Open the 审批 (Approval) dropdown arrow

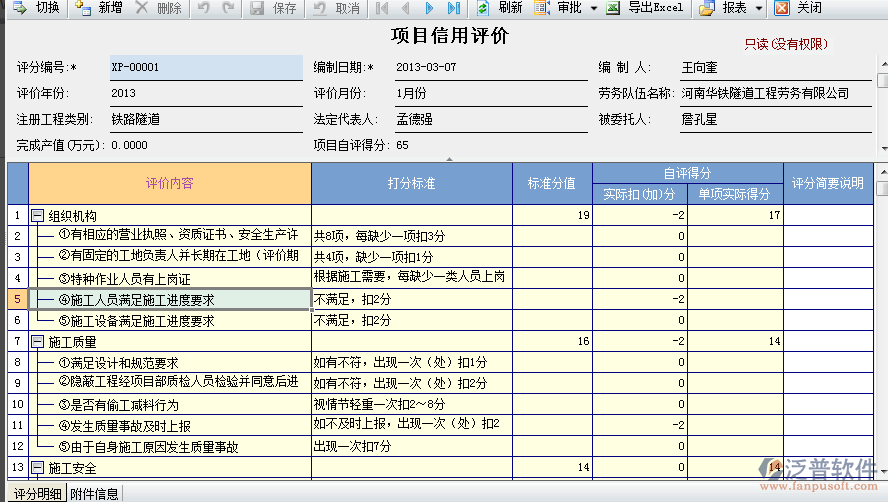(593, 8)
